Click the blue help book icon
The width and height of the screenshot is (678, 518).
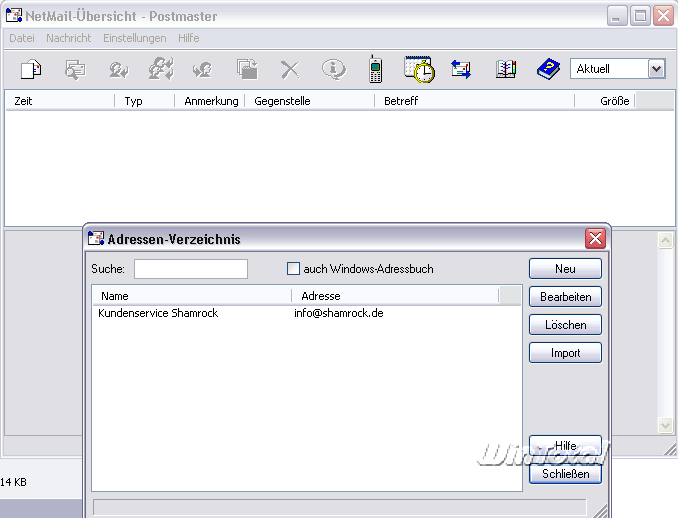(x=548, y=69)
